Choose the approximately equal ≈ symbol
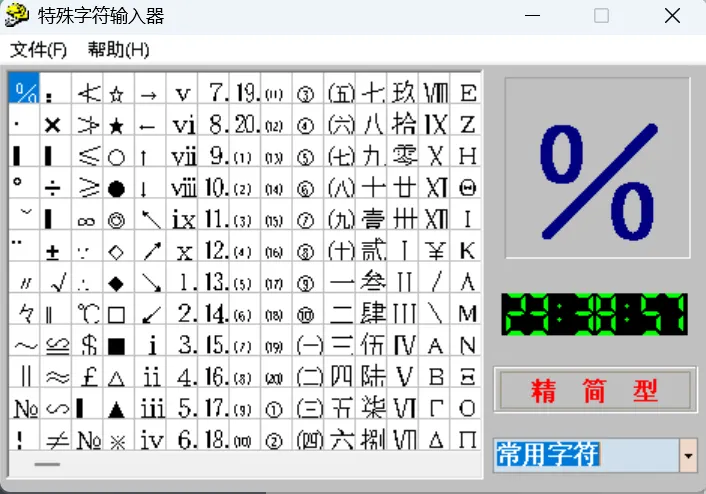The height and width of the screenshot is (494, 706). [x=56, y=372]
